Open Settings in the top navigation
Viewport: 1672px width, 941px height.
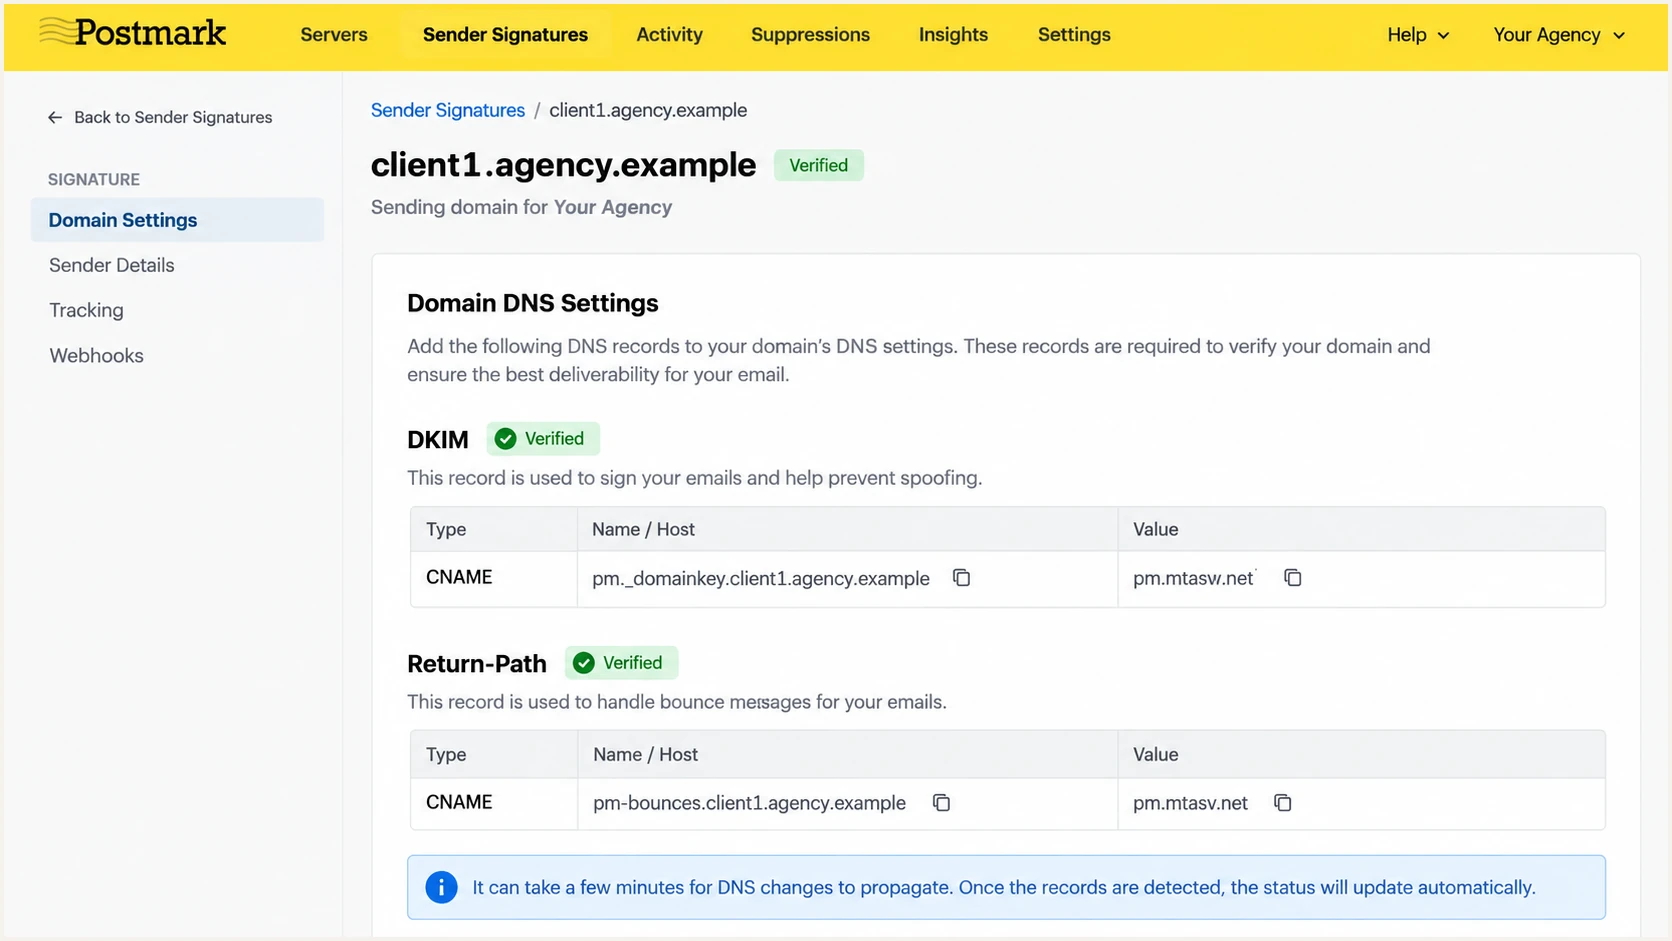point(1074,35)
